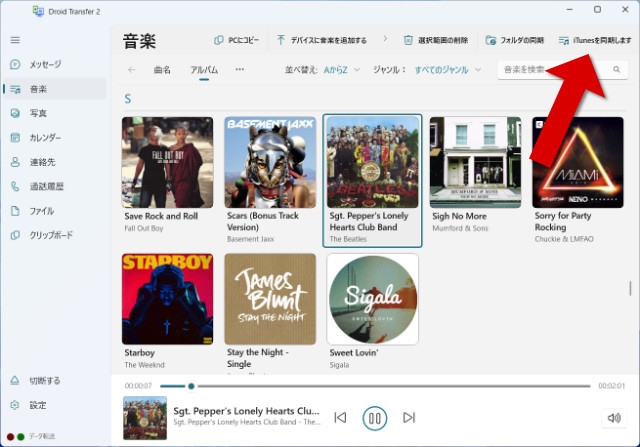Open 設定 settings
The width and height of the screenshot is (640, 447).
pyautogui.click(x=55, y=405)
